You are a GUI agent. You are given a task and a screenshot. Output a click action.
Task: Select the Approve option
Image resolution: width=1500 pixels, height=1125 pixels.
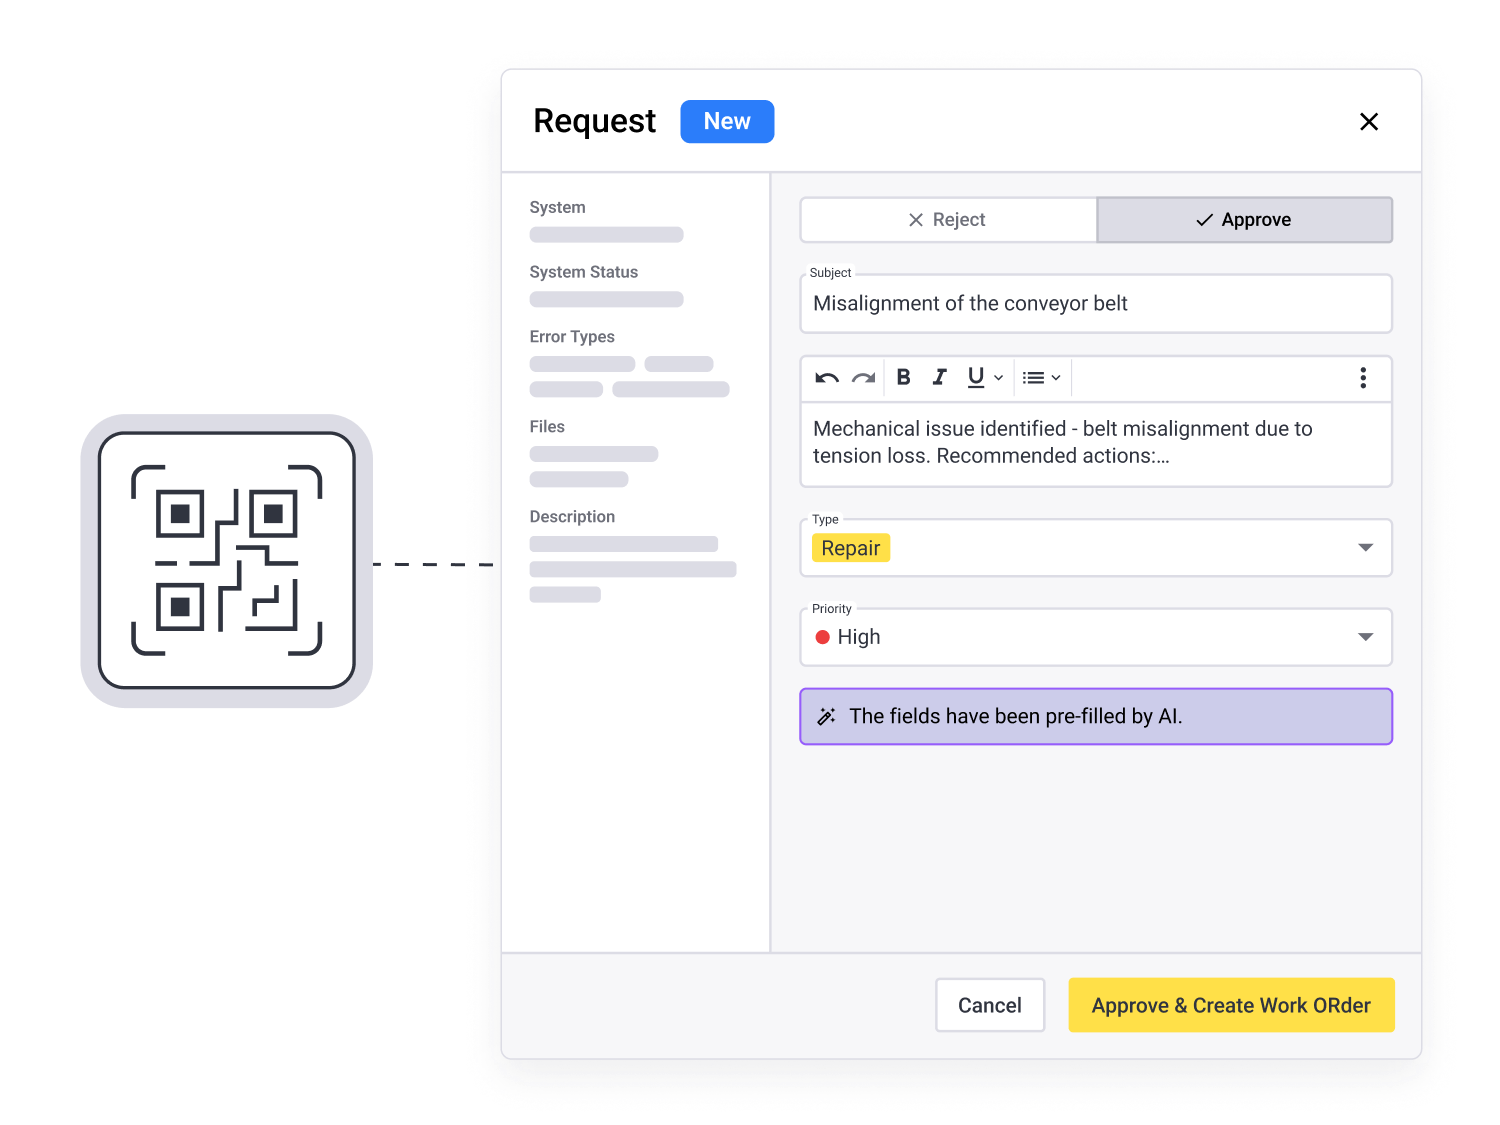coord(1244,220)
